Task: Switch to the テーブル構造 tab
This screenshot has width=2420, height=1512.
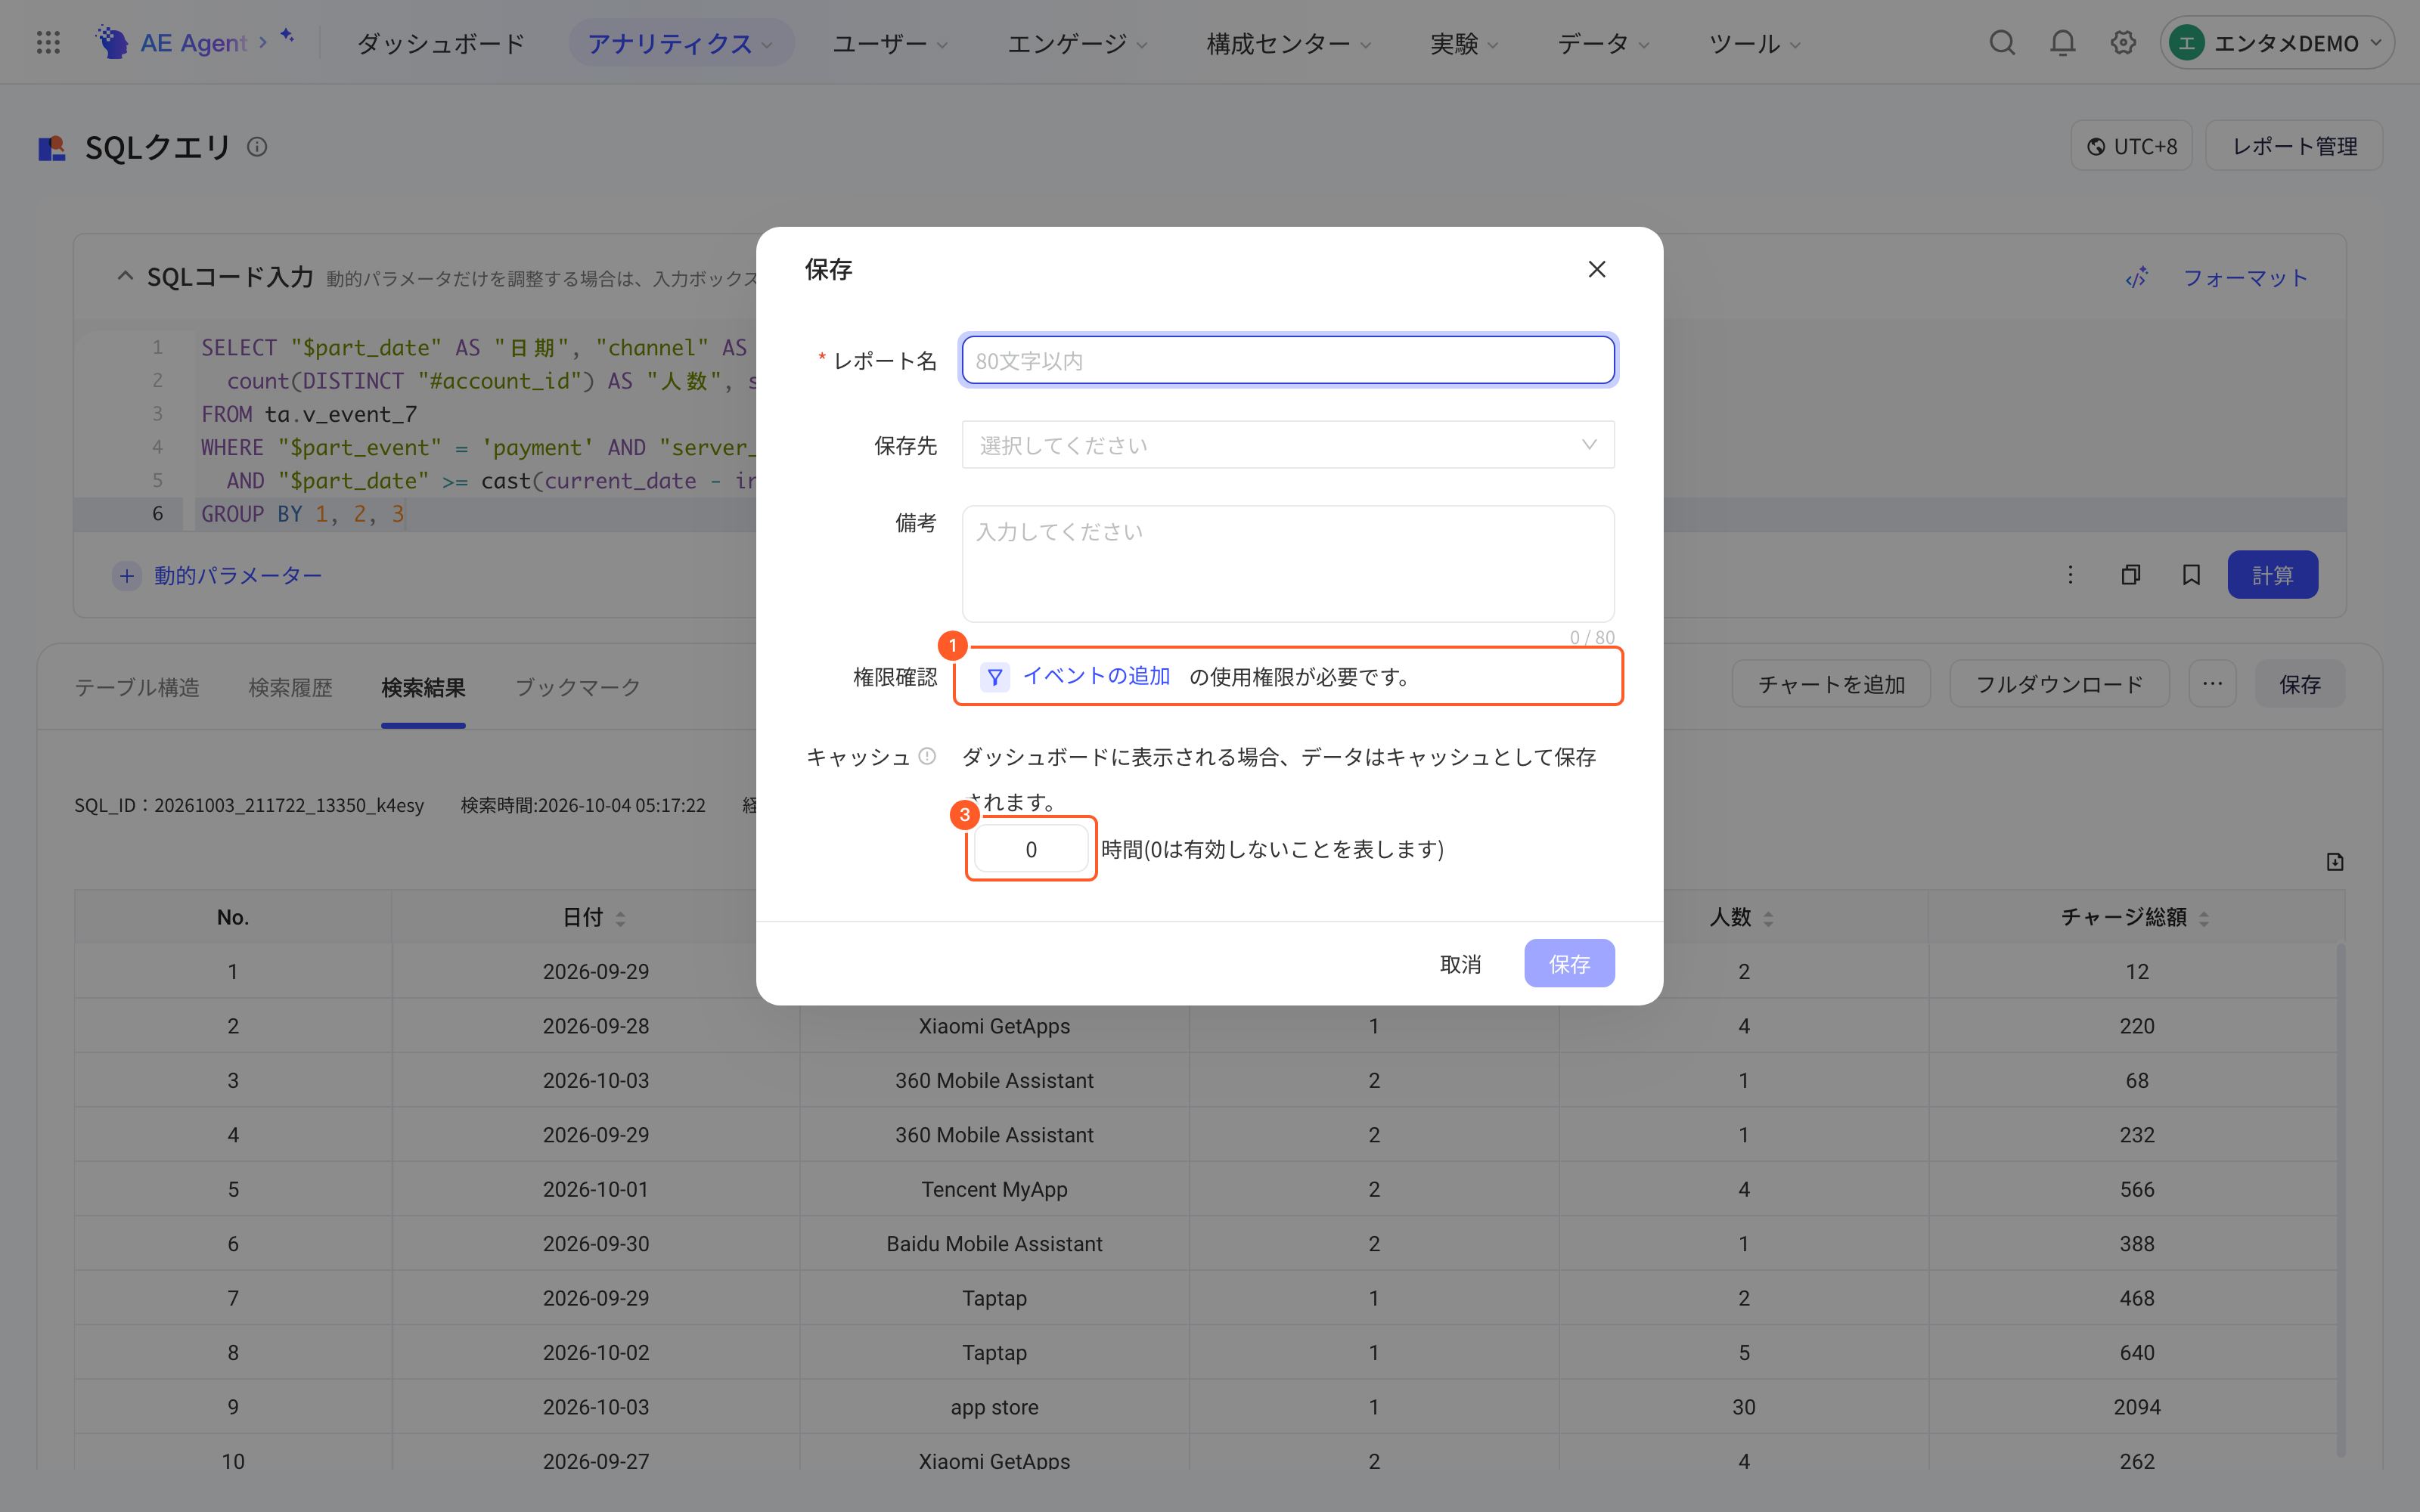Action: (137, 687)
